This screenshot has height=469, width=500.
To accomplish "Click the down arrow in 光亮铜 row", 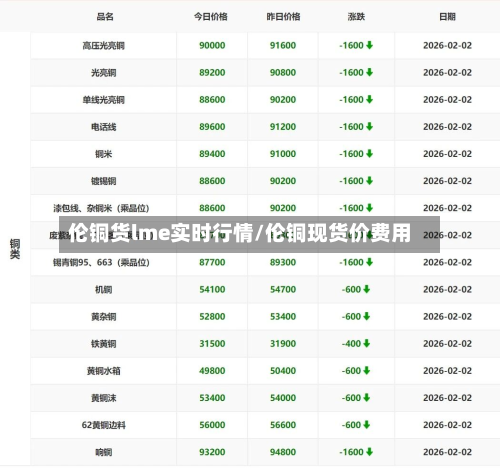I will [x=369, y=72].
